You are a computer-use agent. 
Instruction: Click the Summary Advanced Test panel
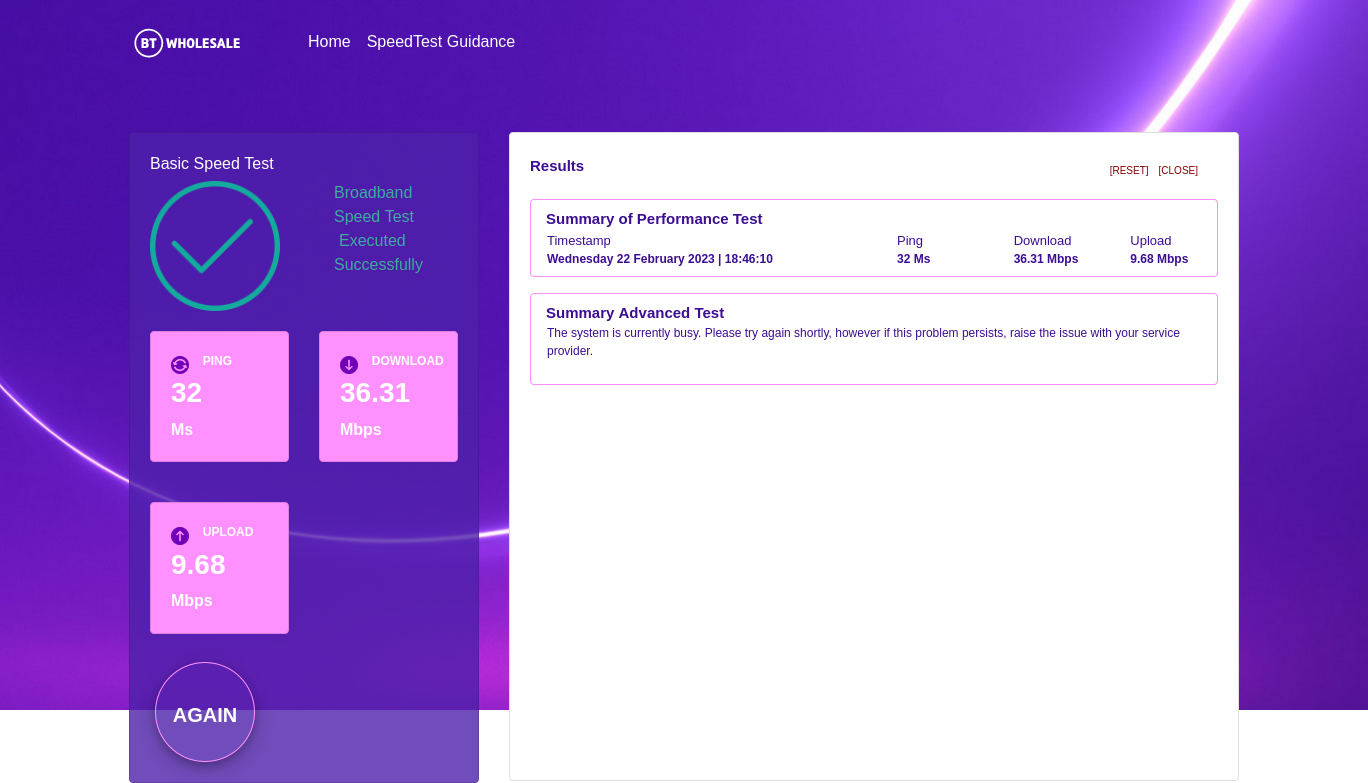coord(873,338)
